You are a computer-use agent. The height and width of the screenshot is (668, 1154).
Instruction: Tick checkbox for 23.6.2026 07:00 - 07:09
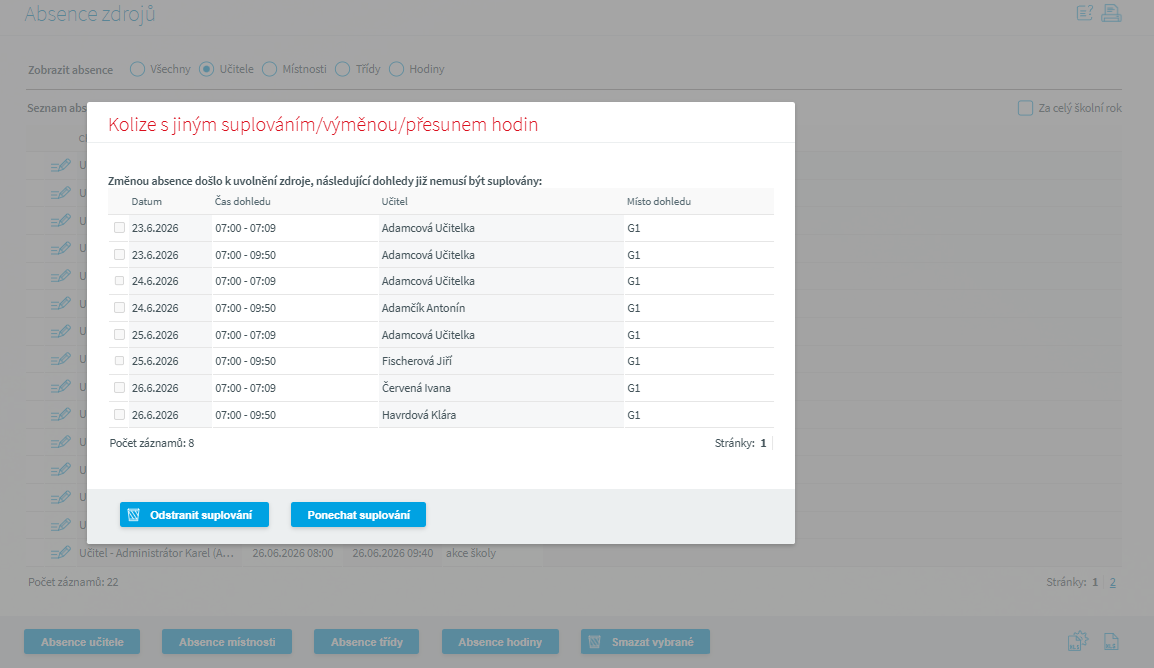(119, 228)
